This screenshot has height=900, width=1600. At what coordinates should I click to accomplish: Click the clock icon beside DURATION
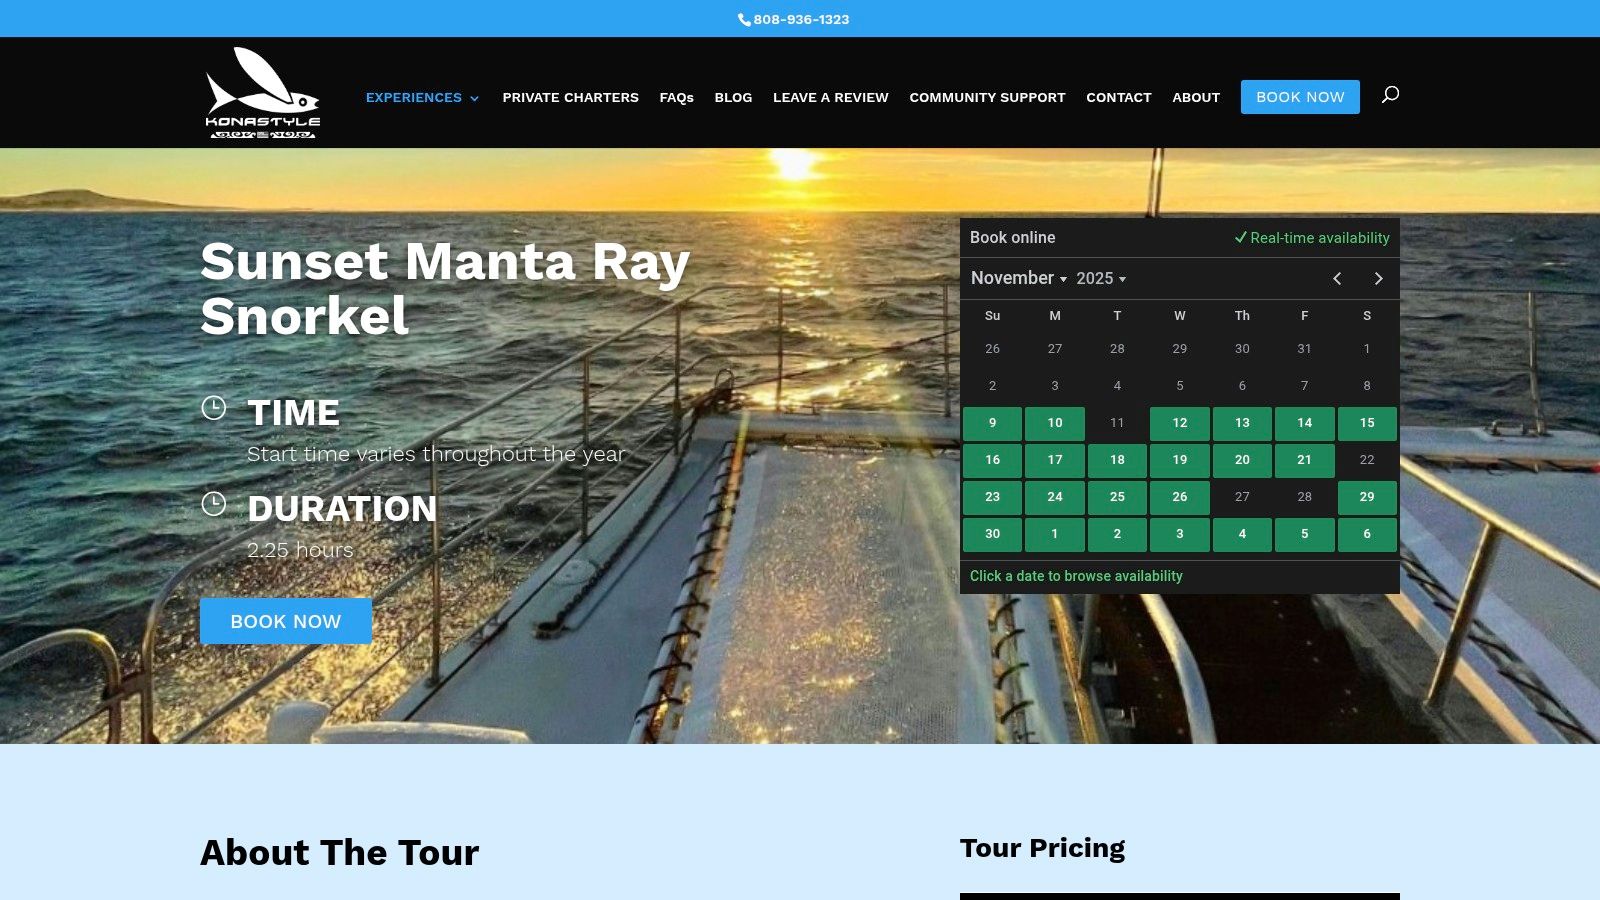(x=213, y=504)
